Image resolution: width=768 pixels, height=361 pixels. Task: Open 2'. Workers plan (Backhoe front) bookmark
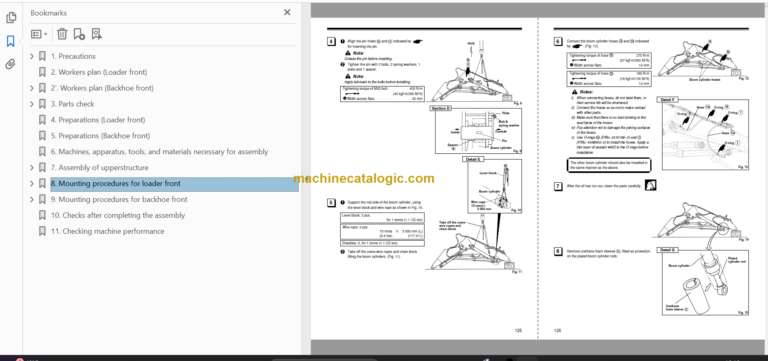pos(102,88)
